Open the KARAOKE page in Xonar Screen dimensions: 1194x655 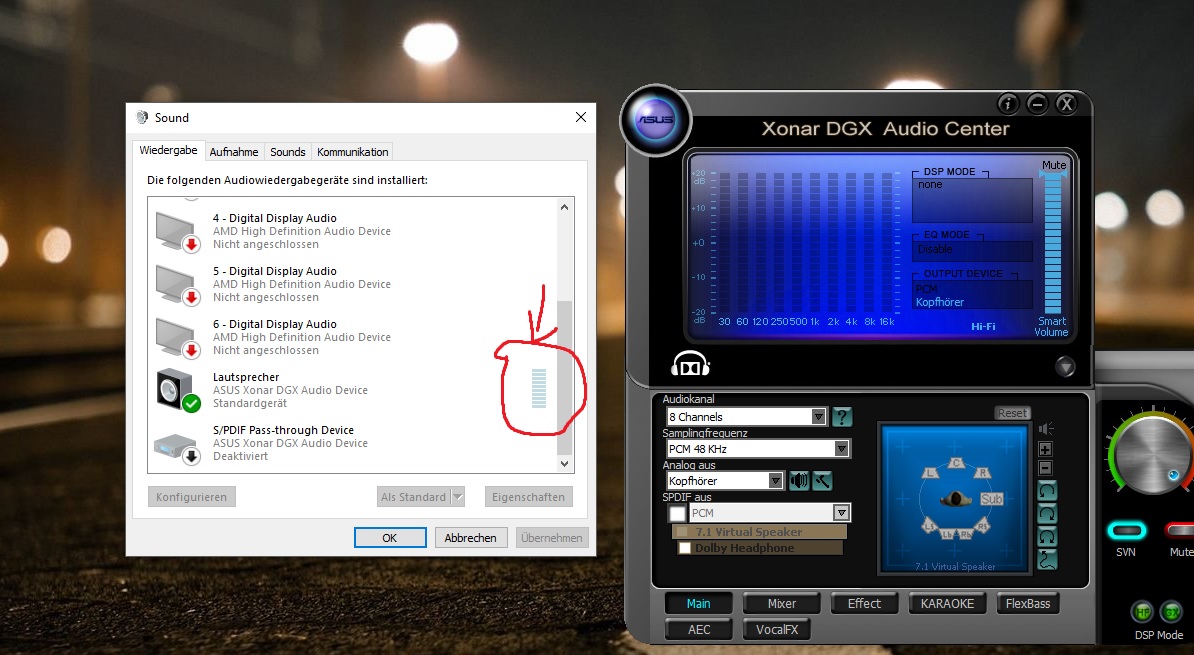click(x=947, y=603)
